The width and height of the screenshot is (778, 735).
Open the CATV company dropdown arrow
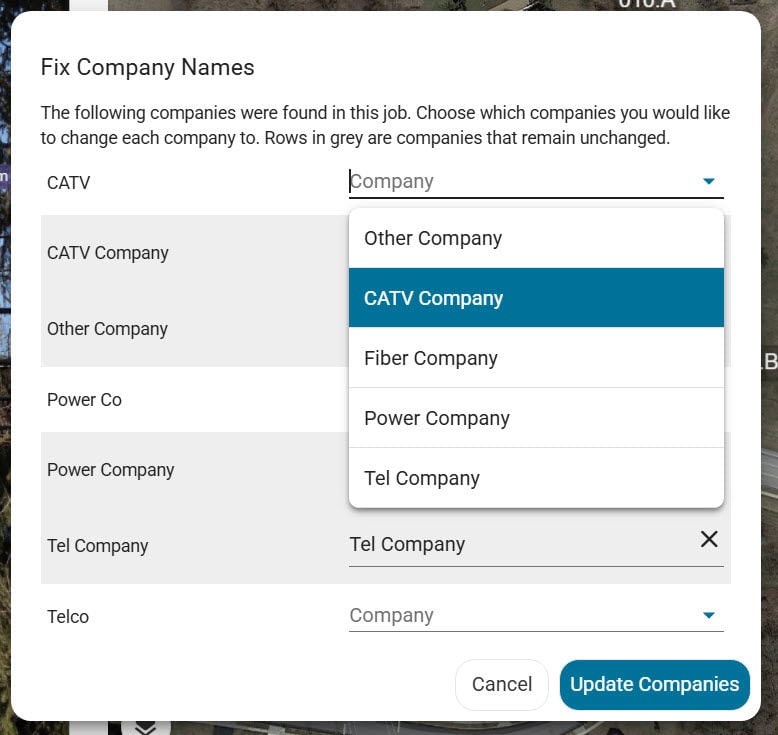(x=709, y=181)
